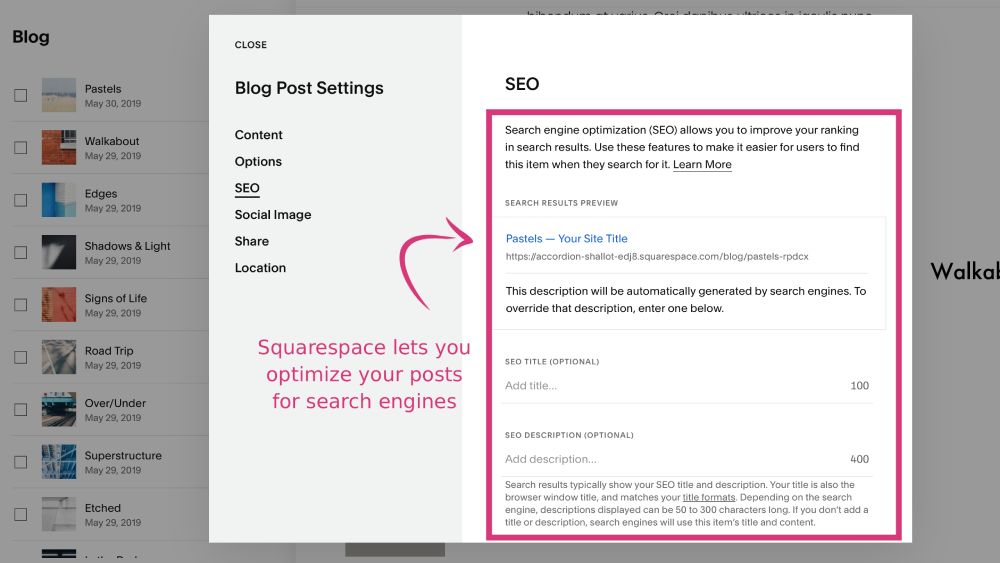The image size is (1000, 563).
Task: Click the SEO panel heading
Action: tap(522, 84)
